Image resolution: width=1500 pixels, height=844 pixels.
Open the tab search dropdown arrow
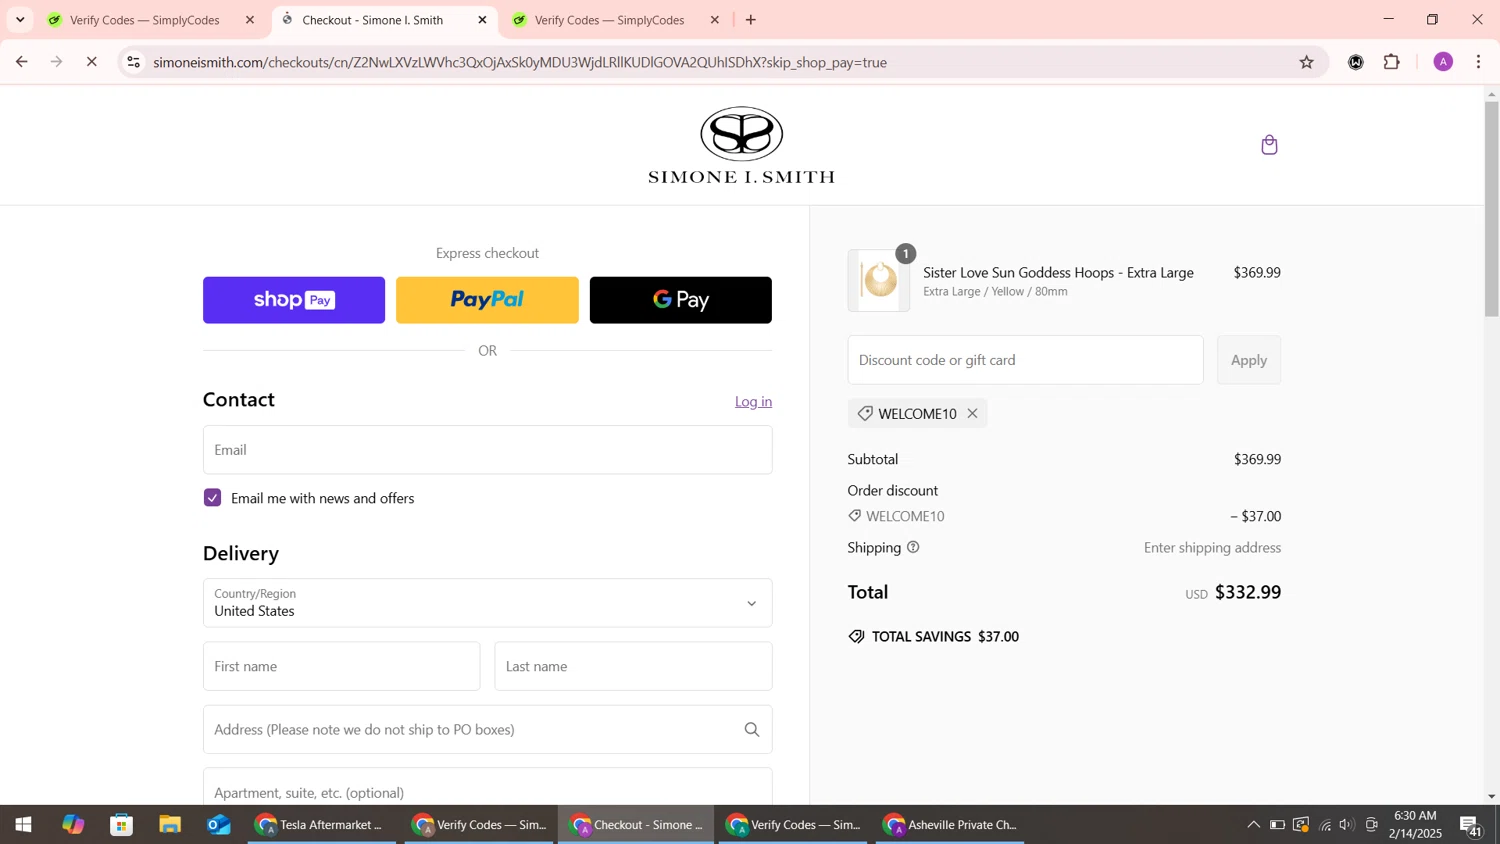pos(20,20)
